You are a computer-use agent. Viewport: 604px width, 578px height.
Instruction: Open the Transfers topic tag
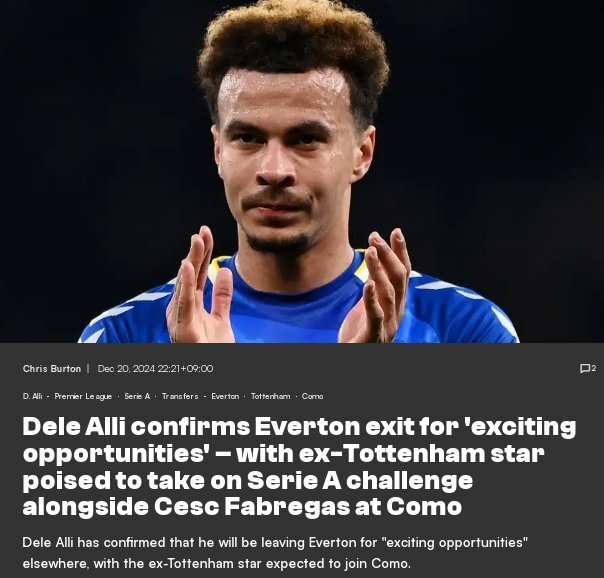(x=180, y=396)
